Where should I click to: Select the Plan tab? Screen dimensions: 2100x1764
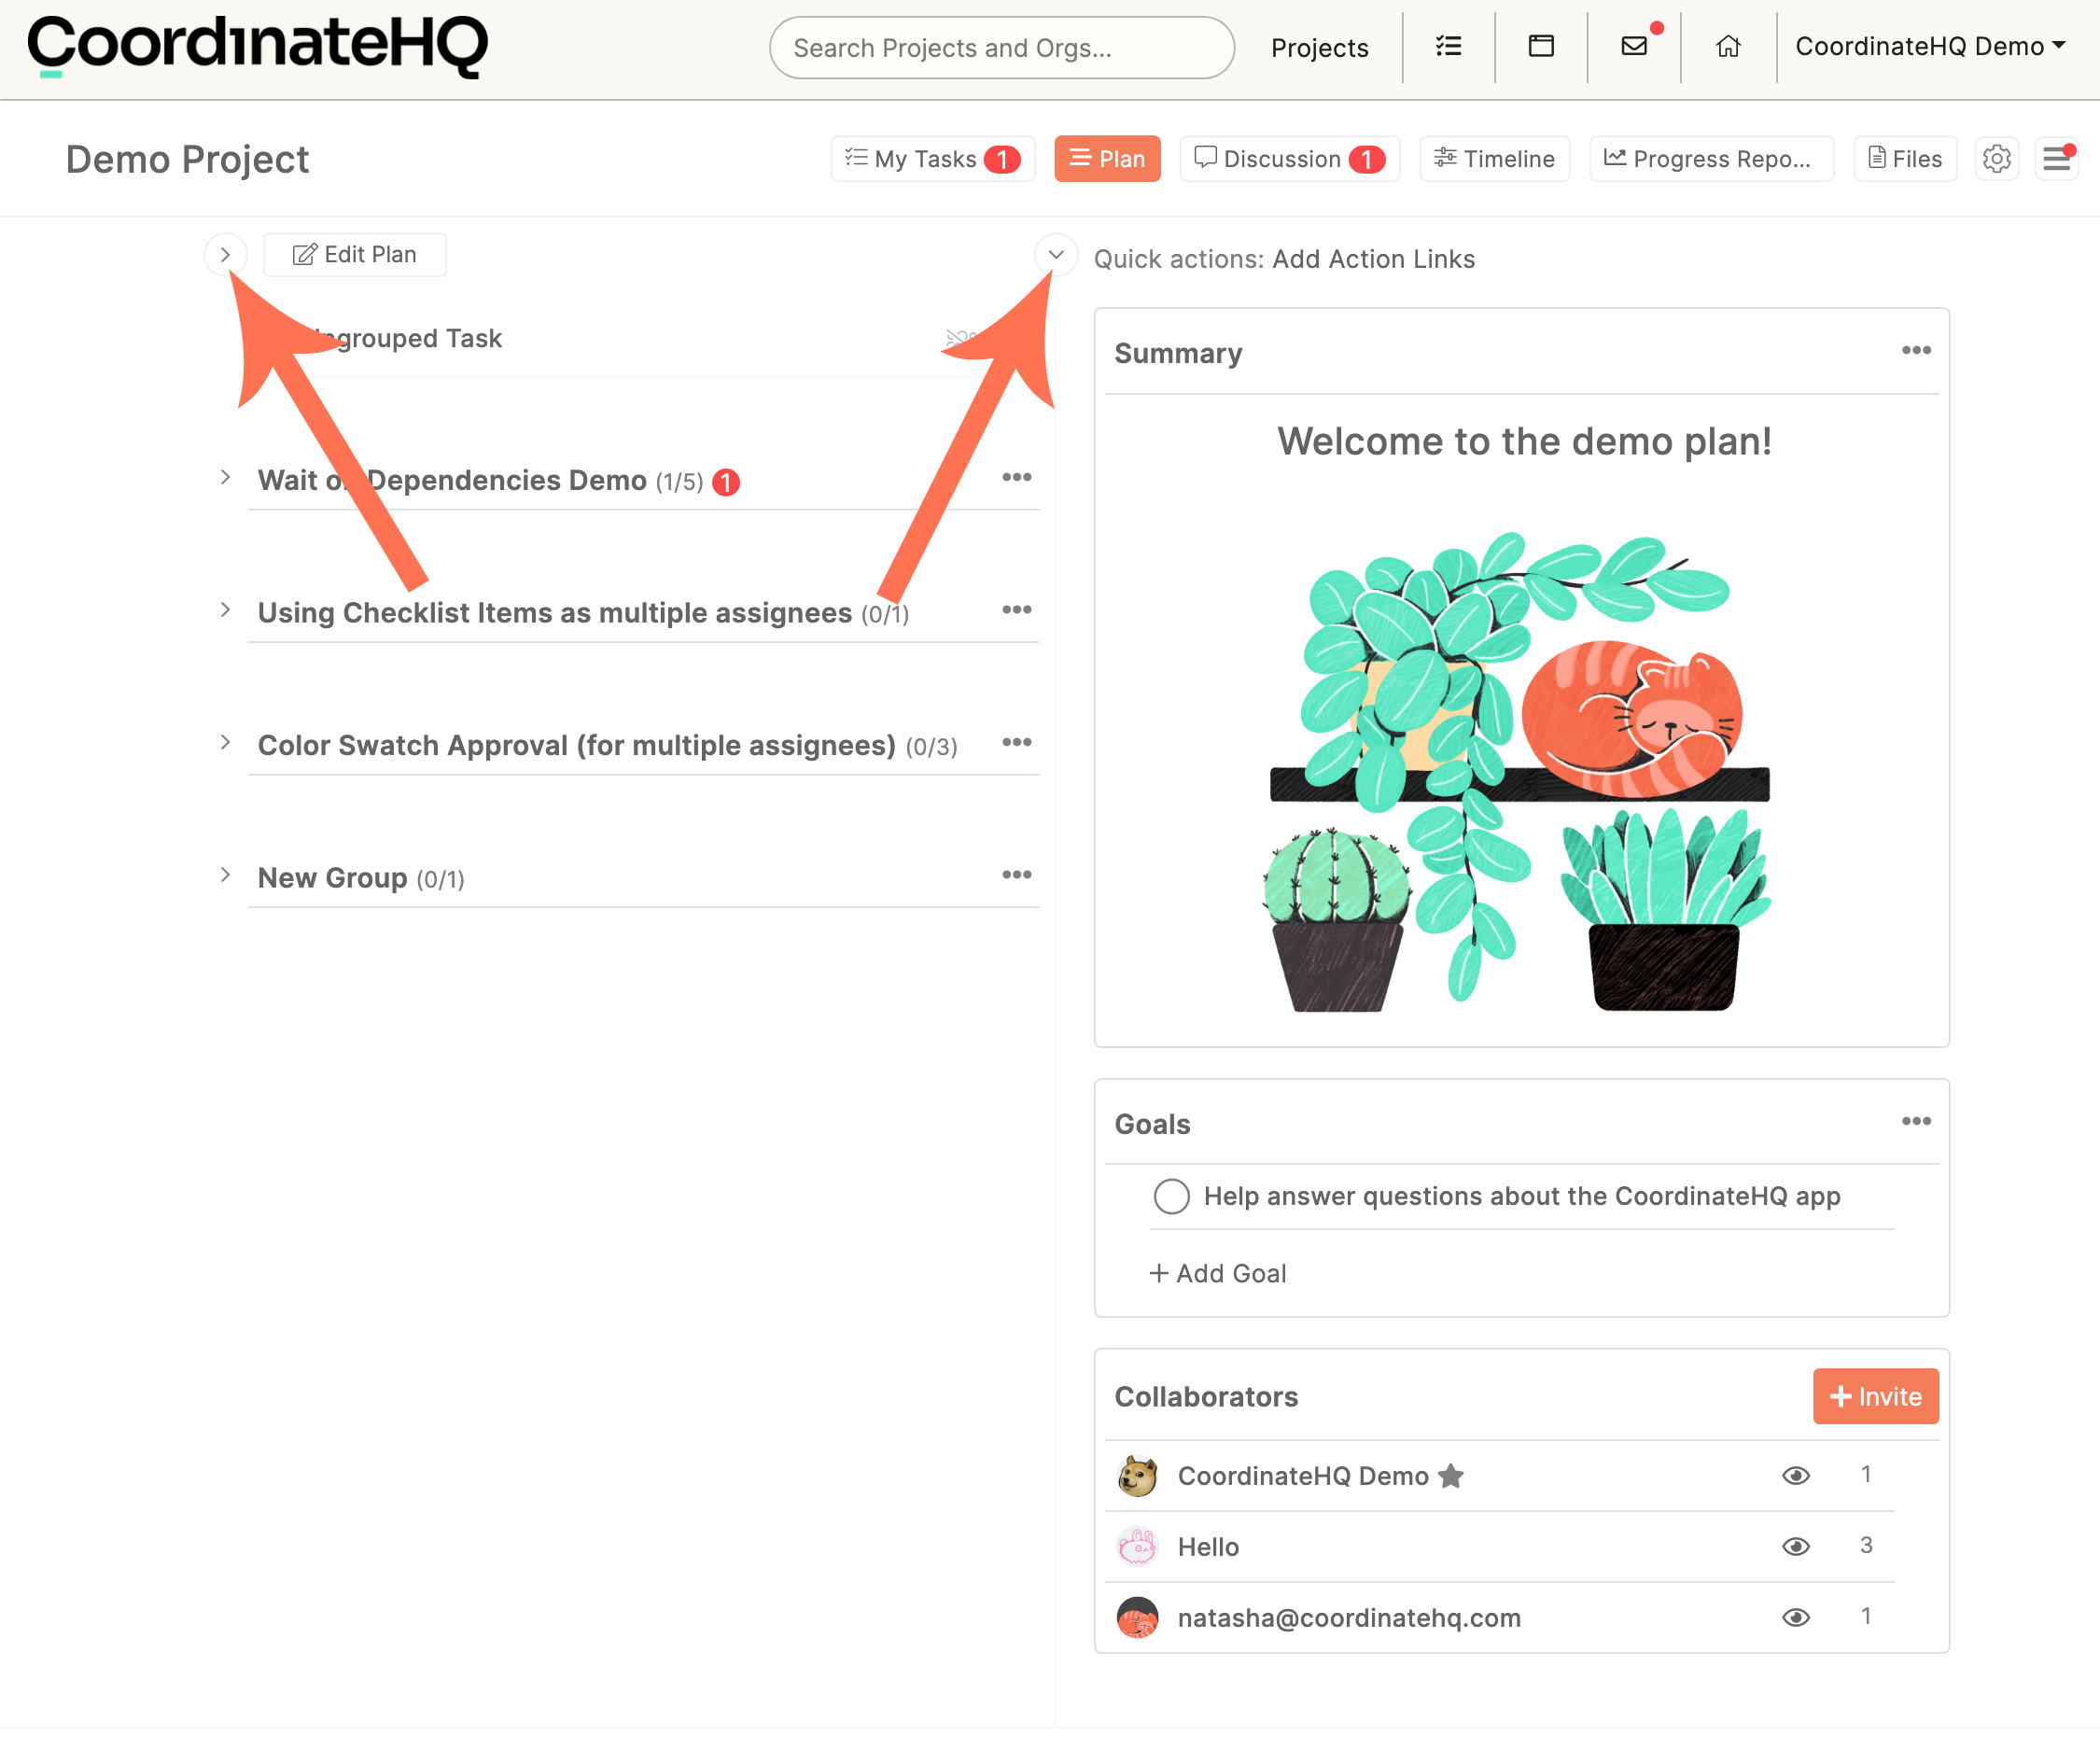click(1107, 158)
